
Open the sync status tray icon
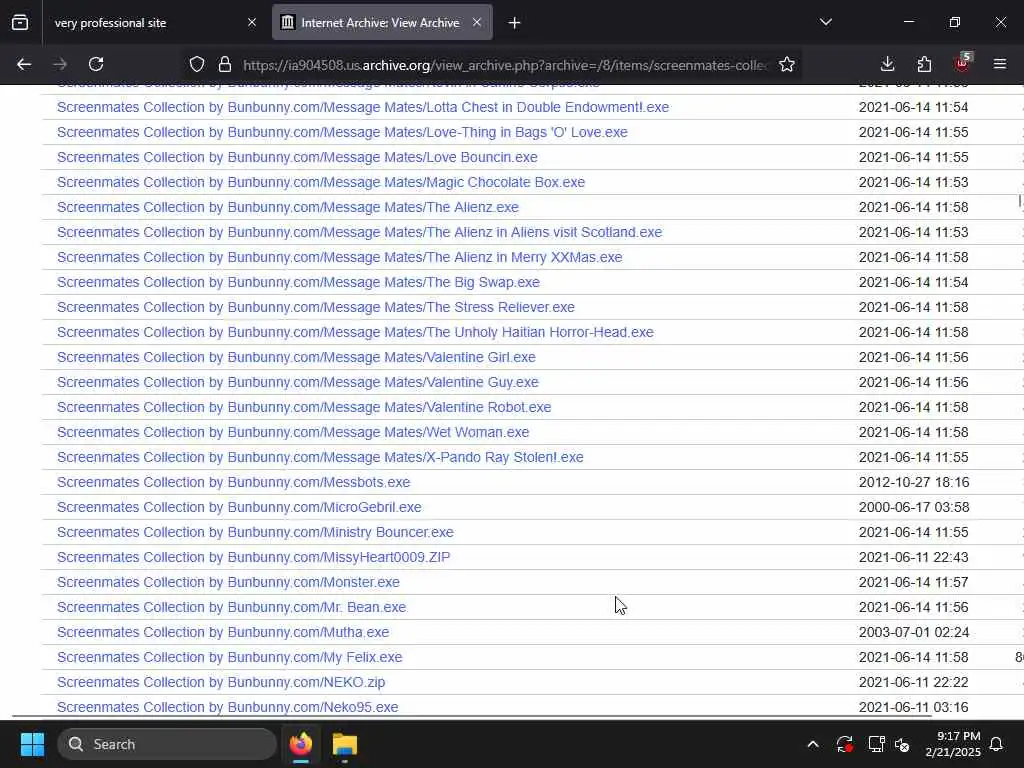point(844,744)
